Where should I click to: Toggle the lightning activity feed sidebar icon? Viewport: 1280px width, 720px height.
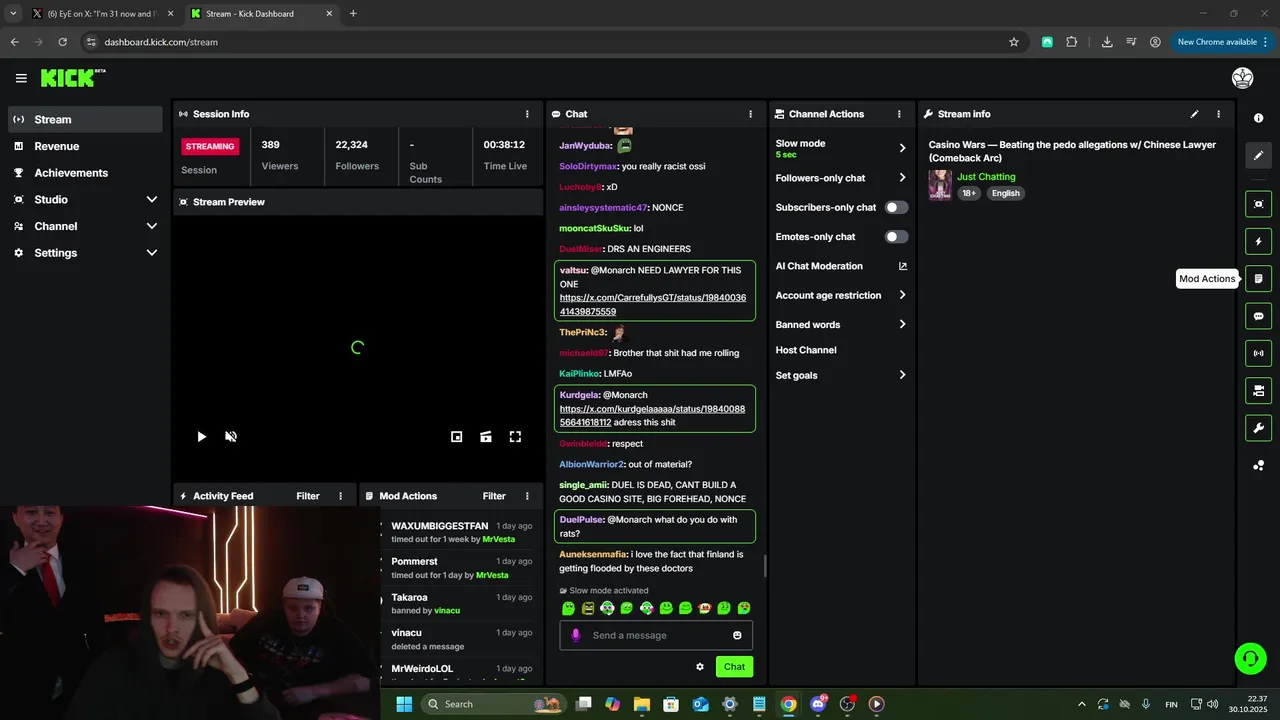coord(1258,241)
